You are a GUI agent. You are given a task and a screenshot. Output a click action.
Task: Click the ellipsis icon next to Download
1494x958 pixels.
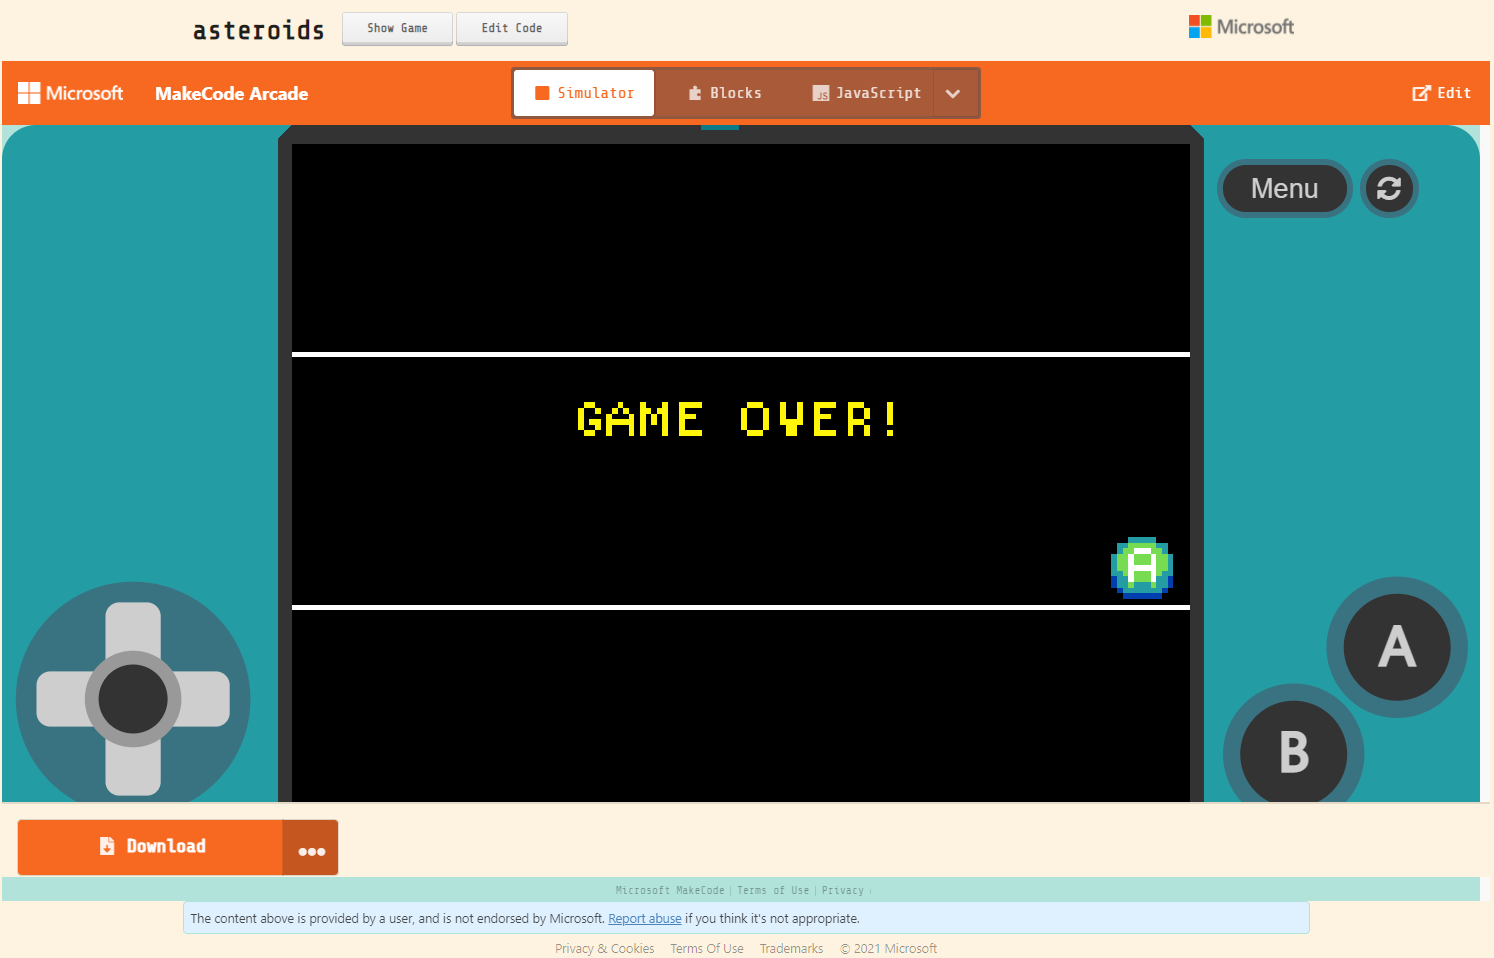point(311,849)
